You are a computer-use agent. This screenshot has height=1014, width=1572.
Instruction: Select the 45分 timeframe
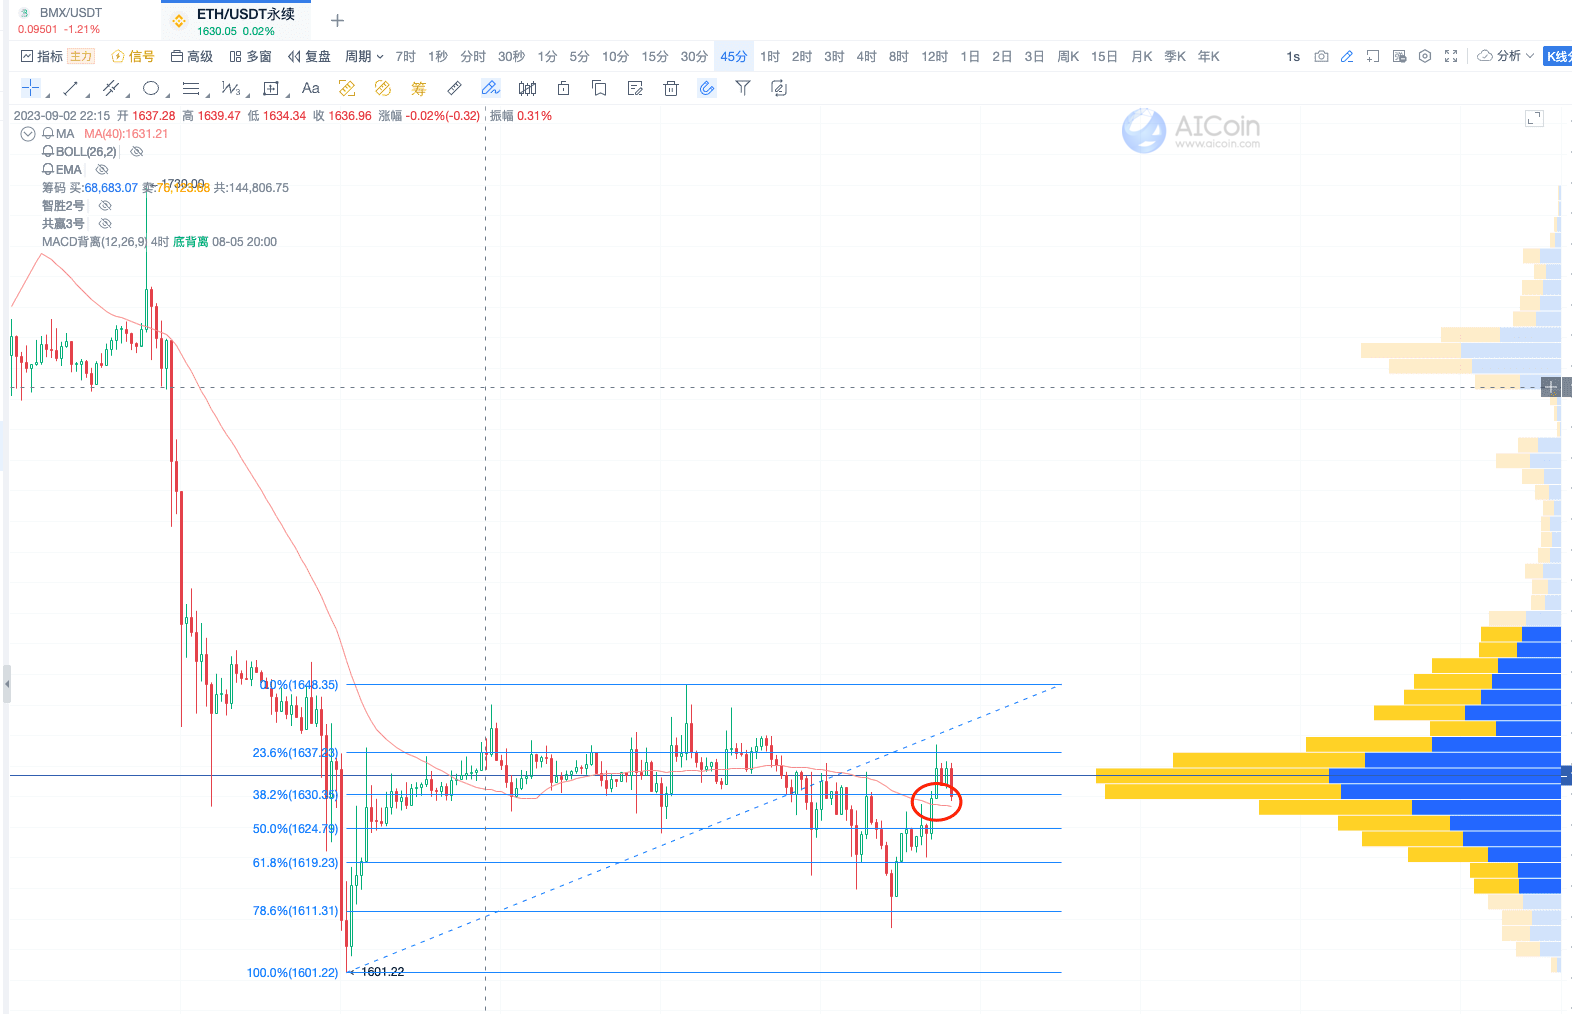733,56
